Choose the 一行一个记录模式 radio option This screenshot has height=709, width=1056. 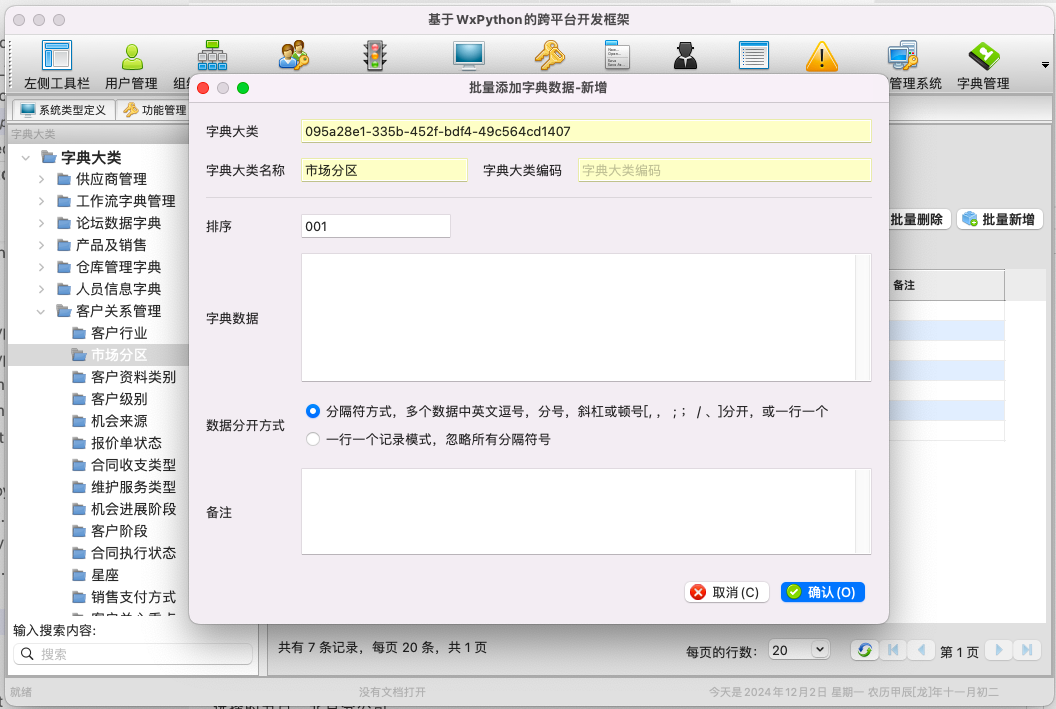(x=314, y=439)
